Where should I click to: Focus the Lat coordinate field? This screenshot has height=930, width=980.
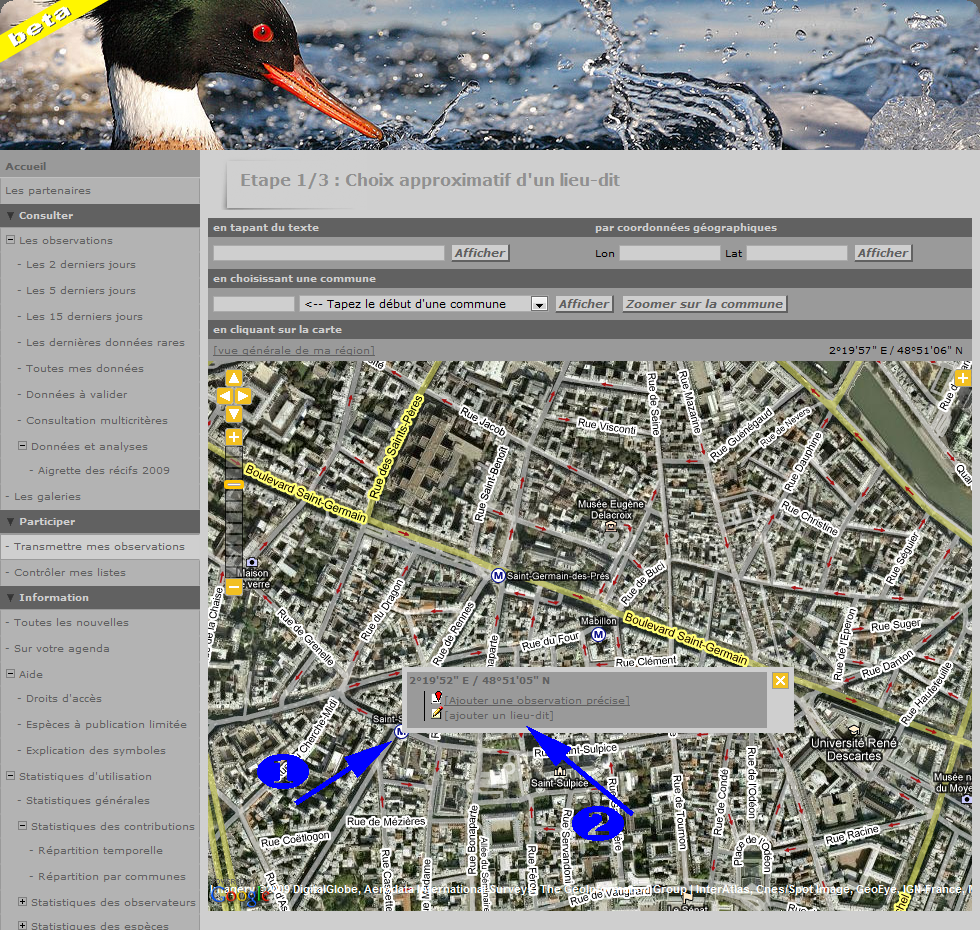[x=797, y=253]
